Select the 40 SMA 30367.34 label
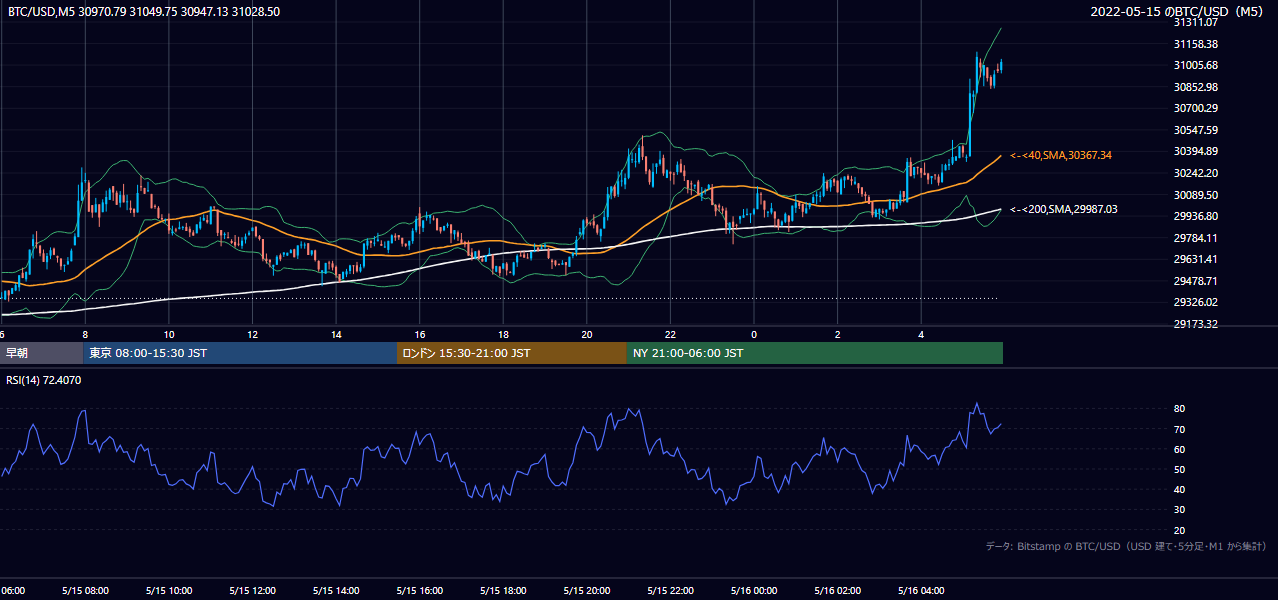 (1061, 155)
